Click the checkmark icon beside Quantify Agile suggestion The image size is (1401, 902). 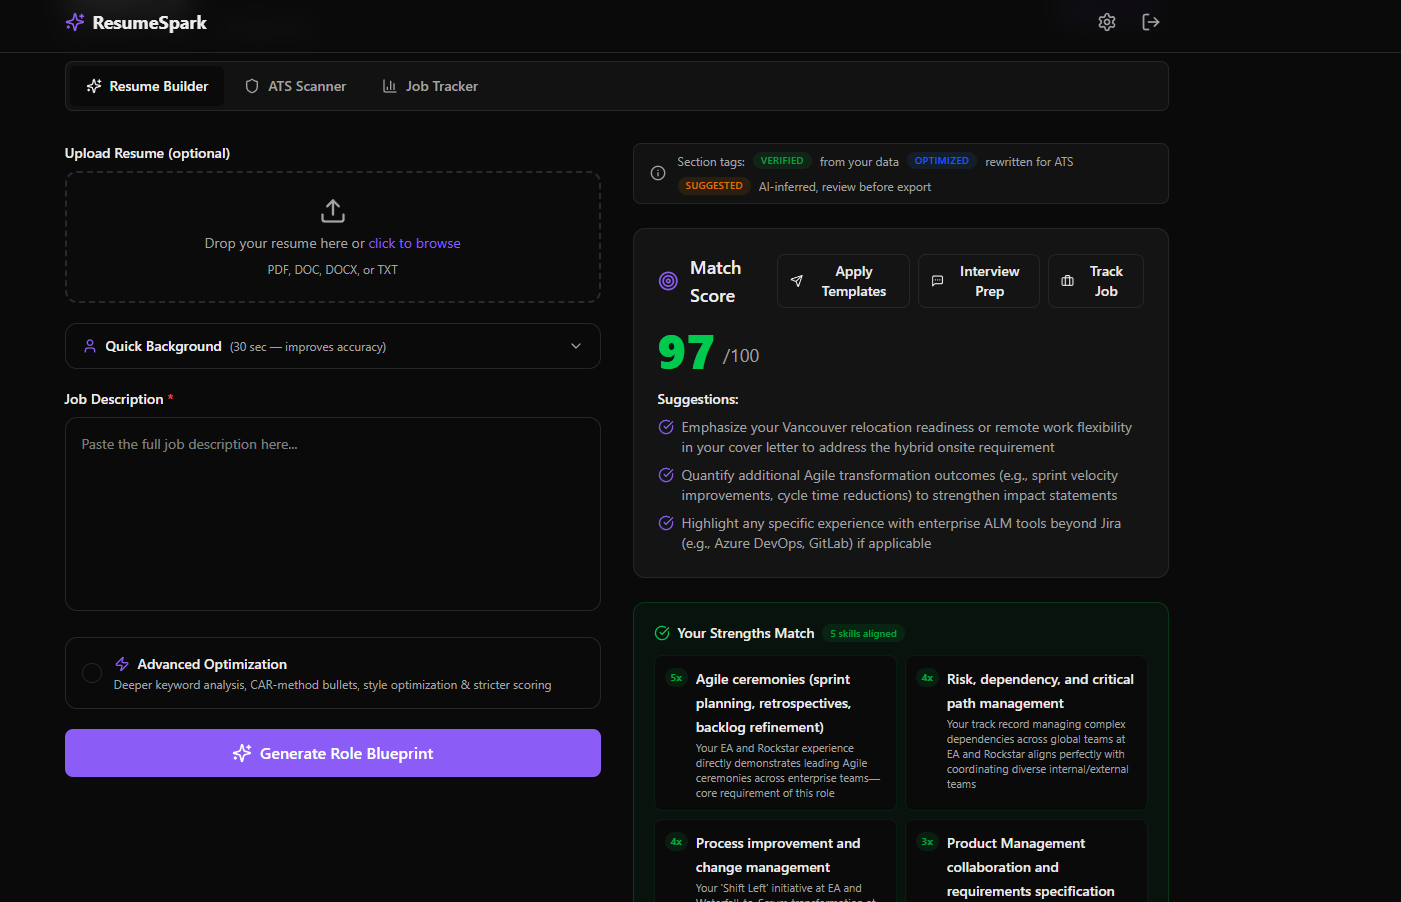[666, 475]
